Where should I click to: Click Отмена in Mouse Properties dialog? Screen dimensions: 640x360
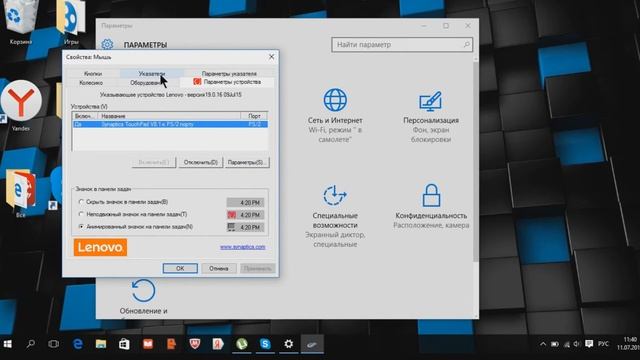[219, 268]
